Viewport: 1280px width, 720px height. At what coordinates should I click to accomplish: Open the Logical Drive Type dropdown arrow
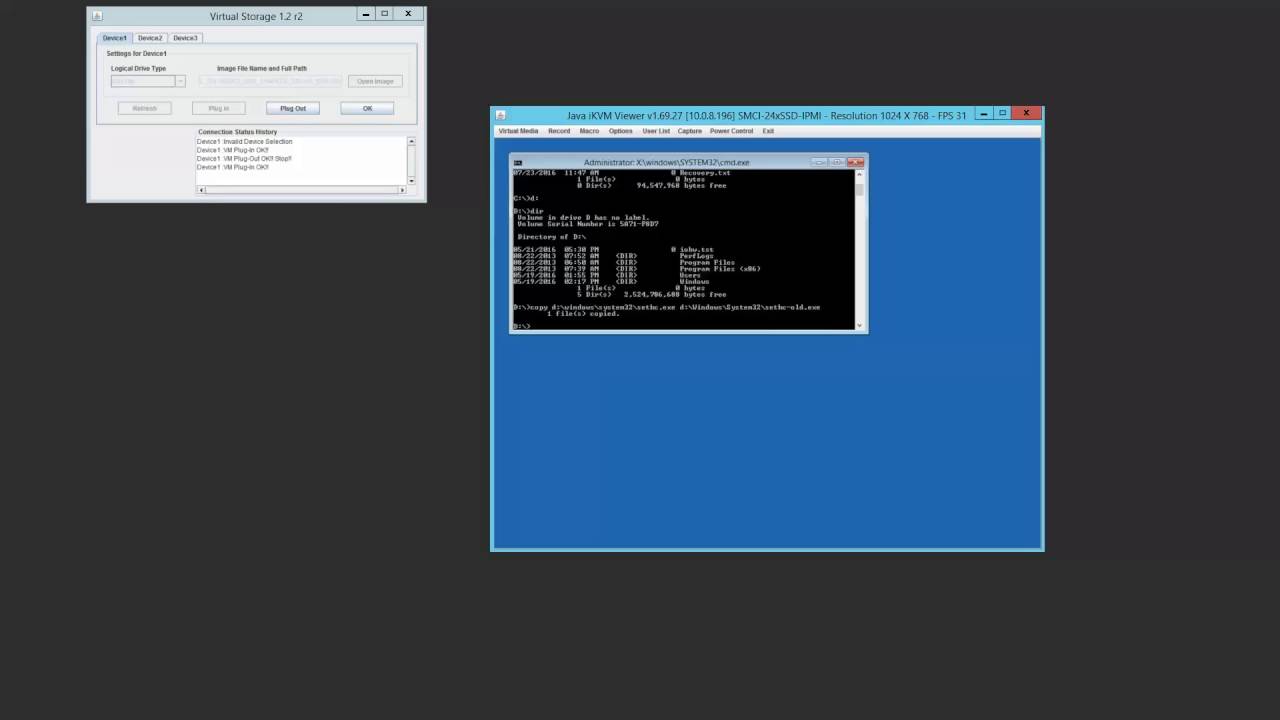point(180,81)
